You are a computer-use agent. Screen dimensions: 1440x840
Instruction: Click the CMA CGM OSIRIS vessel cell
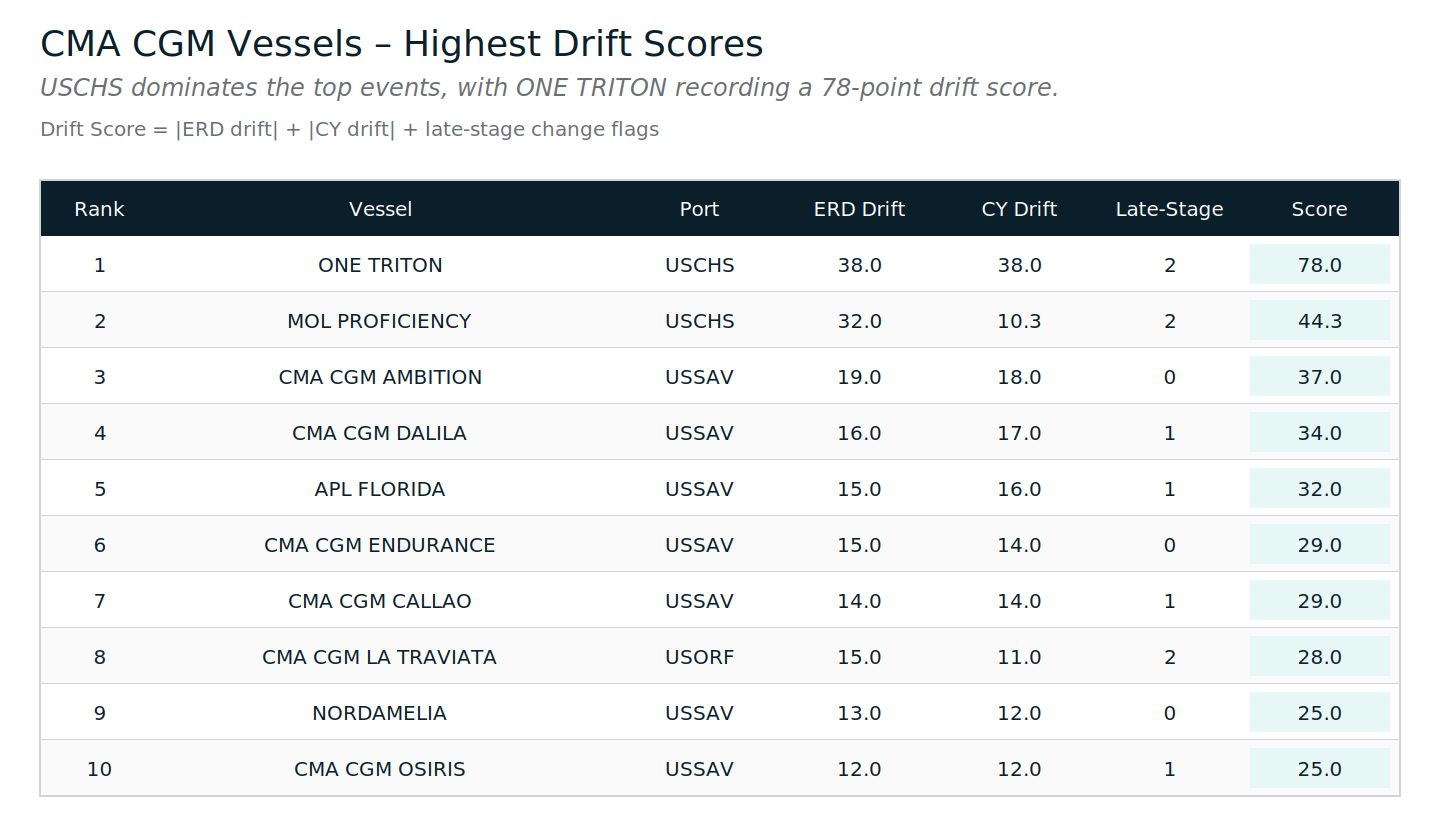click(379, 769)
